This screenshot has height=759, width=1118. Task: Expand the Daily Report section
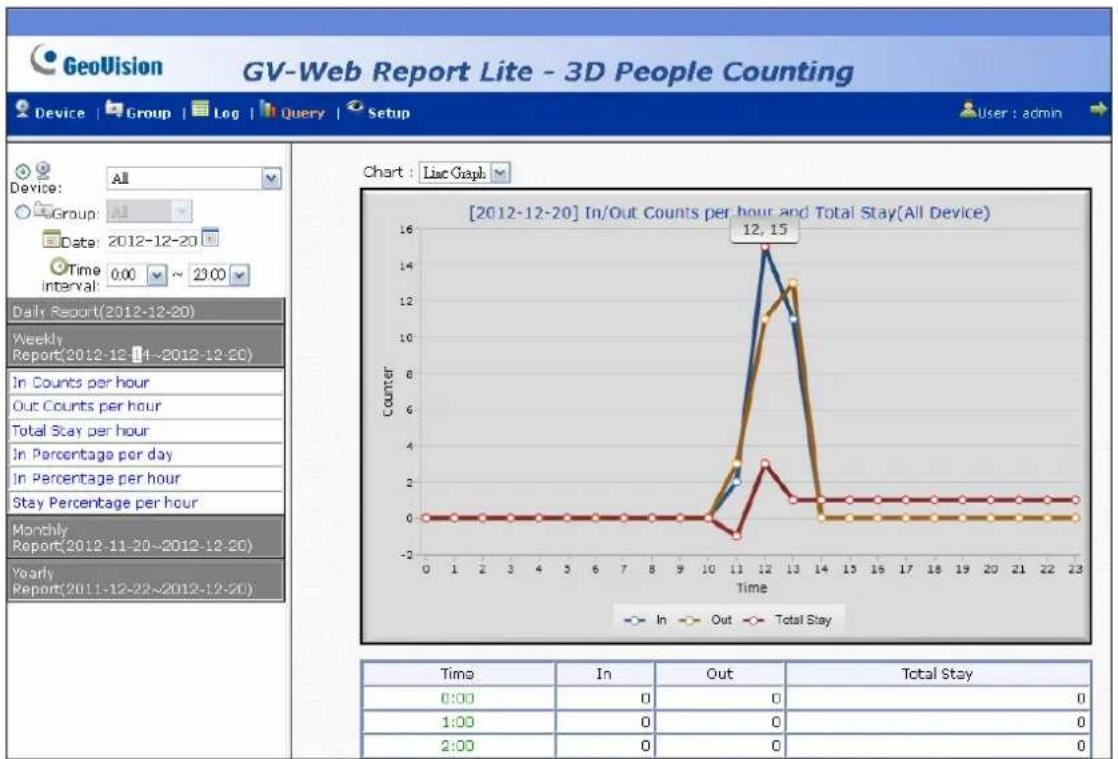point(145,311)
